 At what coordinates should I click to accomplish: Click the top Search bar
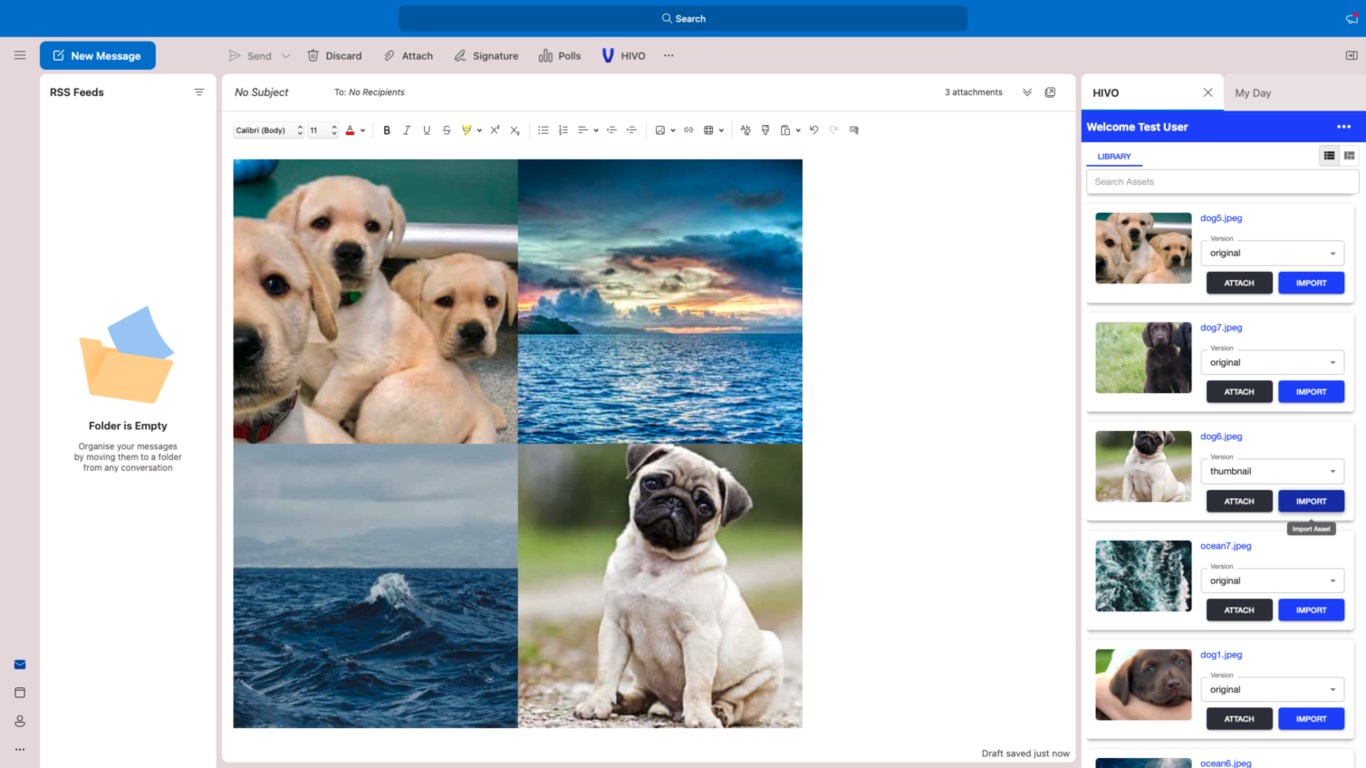683,18
